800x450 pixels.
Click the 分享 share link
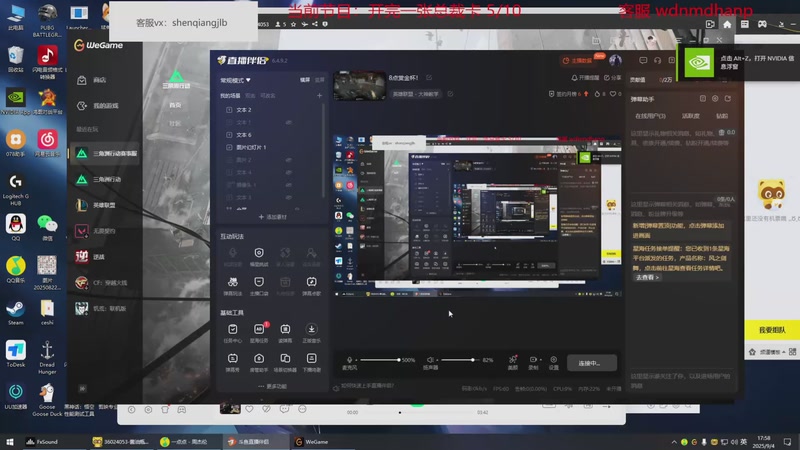pyautogui.click(x=613, y=78)
